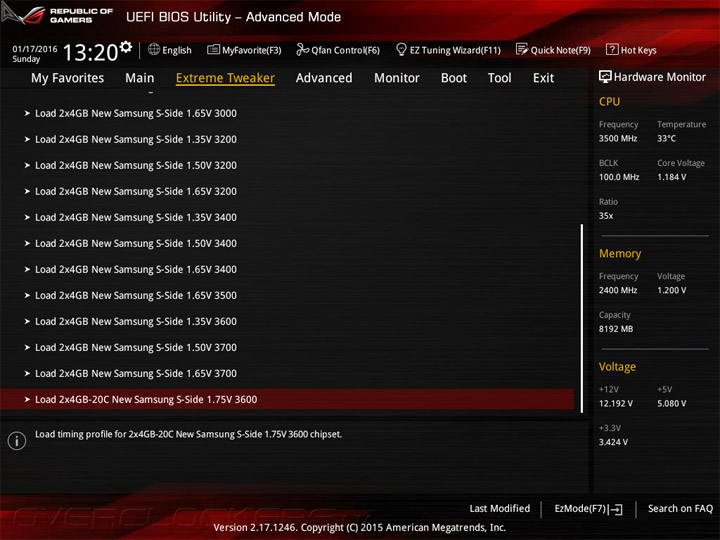The image size is (720, 540).
Task: Click the EzMode exit arrow icon
Action: (x=616, y=509)
